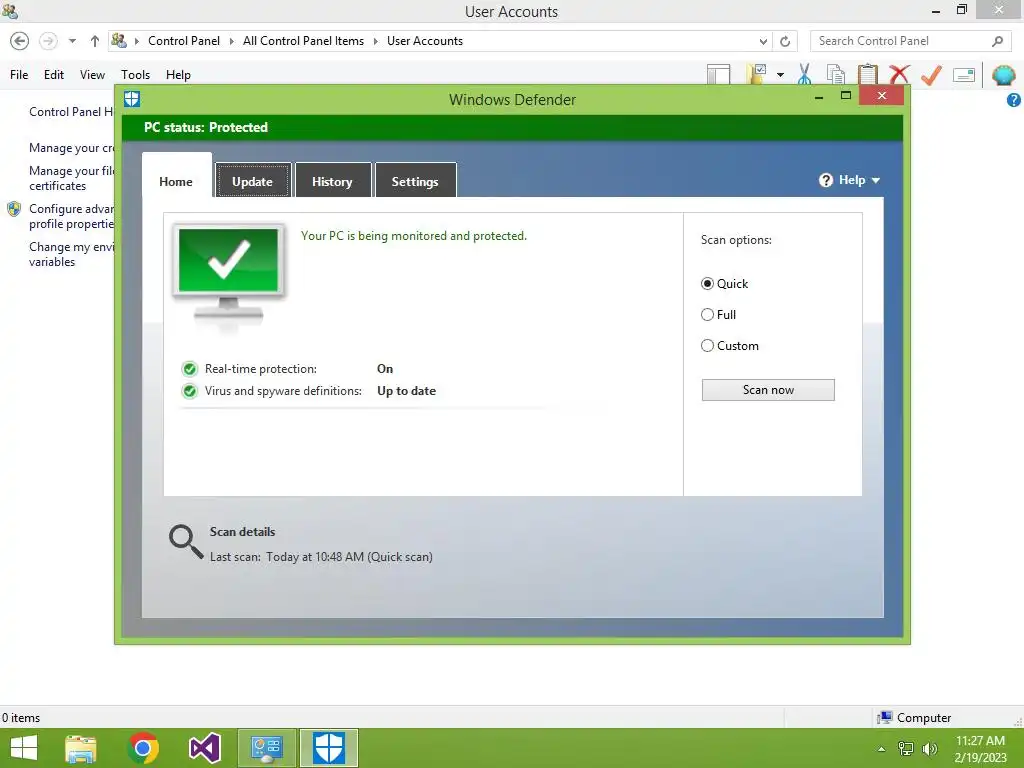Switch to the Home tab
Image resolution: width=1024 pixels, height=768 pixels.
176,181
